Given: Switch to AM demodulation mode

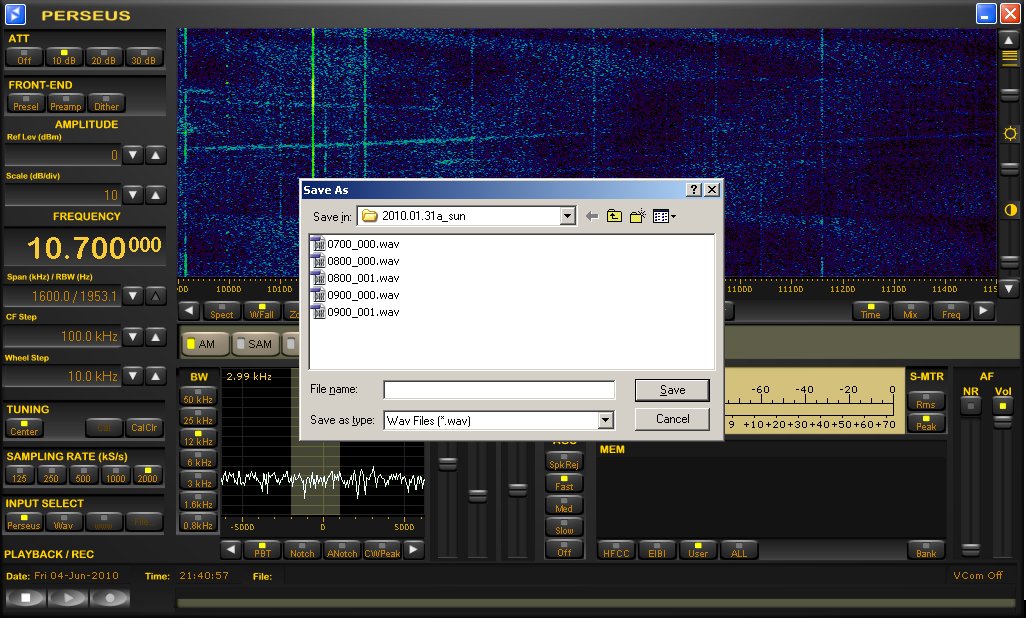Looking at the screenshot, I should click(x=205, y=344).
